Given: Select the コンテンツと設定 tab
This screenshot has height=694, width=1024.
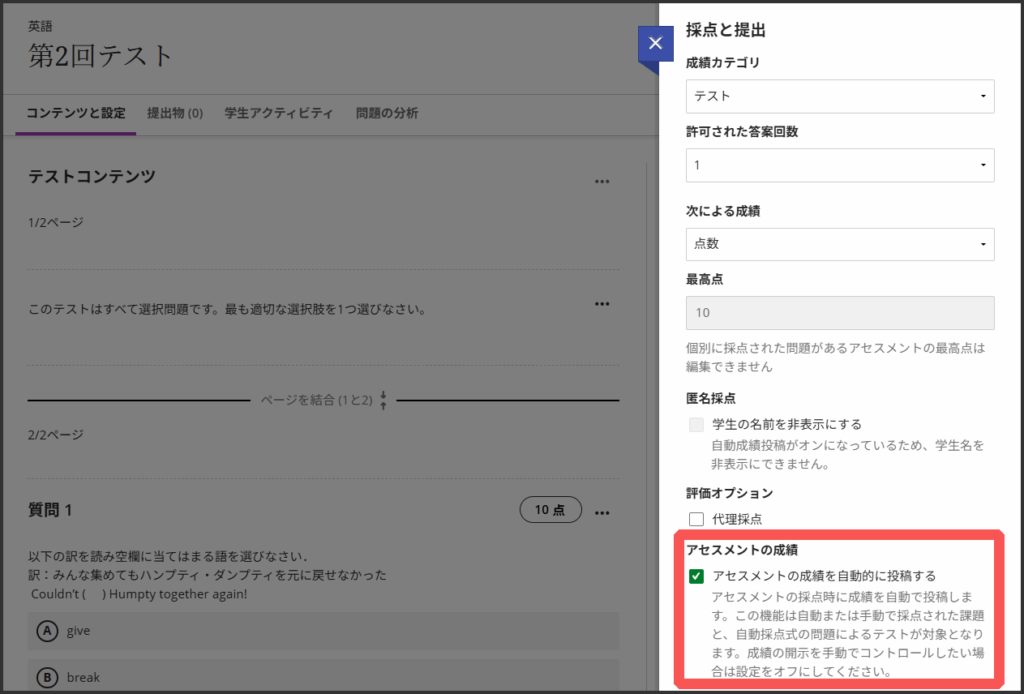Looking at the screenshot, I should (77, 113).
